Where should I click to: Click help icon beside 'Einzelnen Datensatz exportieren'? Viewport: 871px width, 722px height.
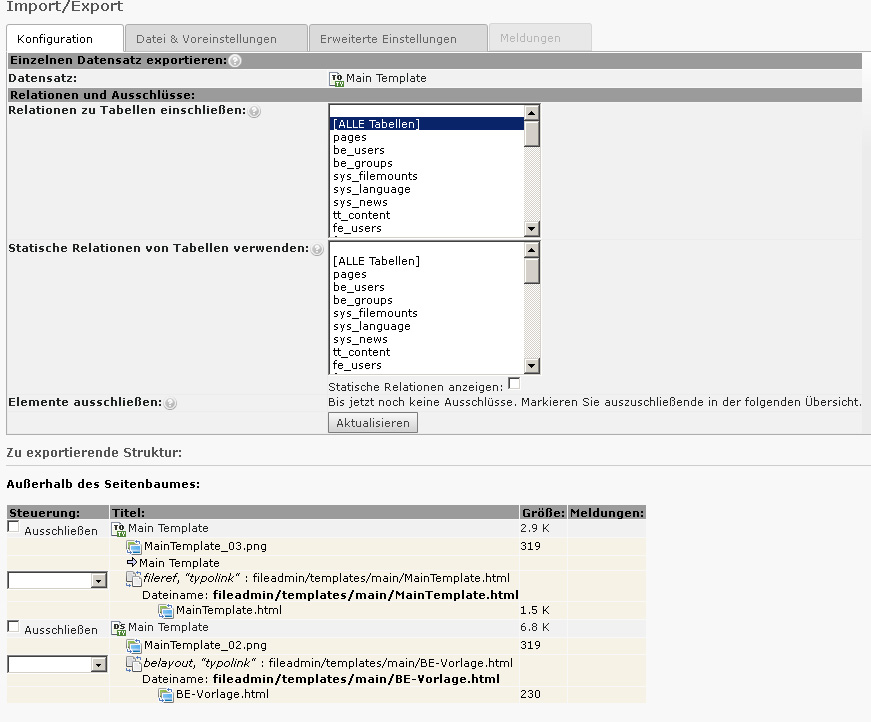coord(235,61)
